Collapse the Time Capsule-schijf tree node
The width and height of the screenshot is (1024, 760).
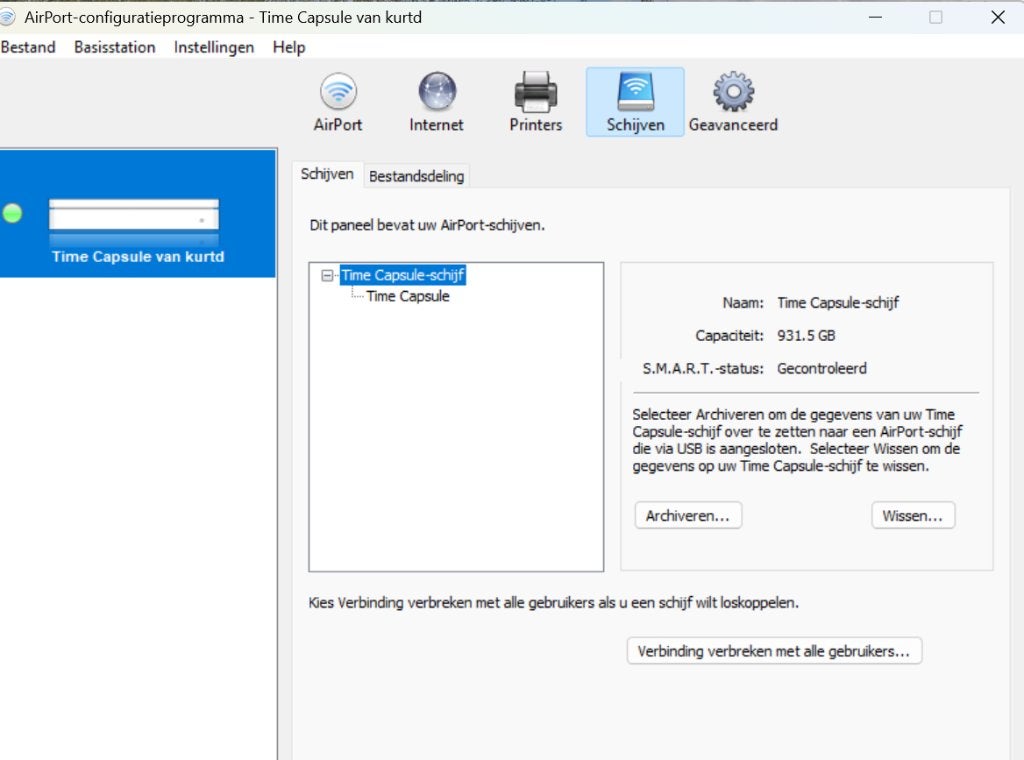[327, 276]
